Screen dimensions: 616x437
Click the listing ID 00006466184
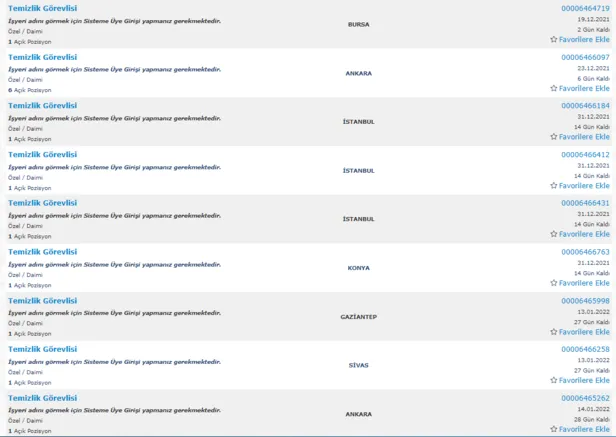[x=585, y=105]
